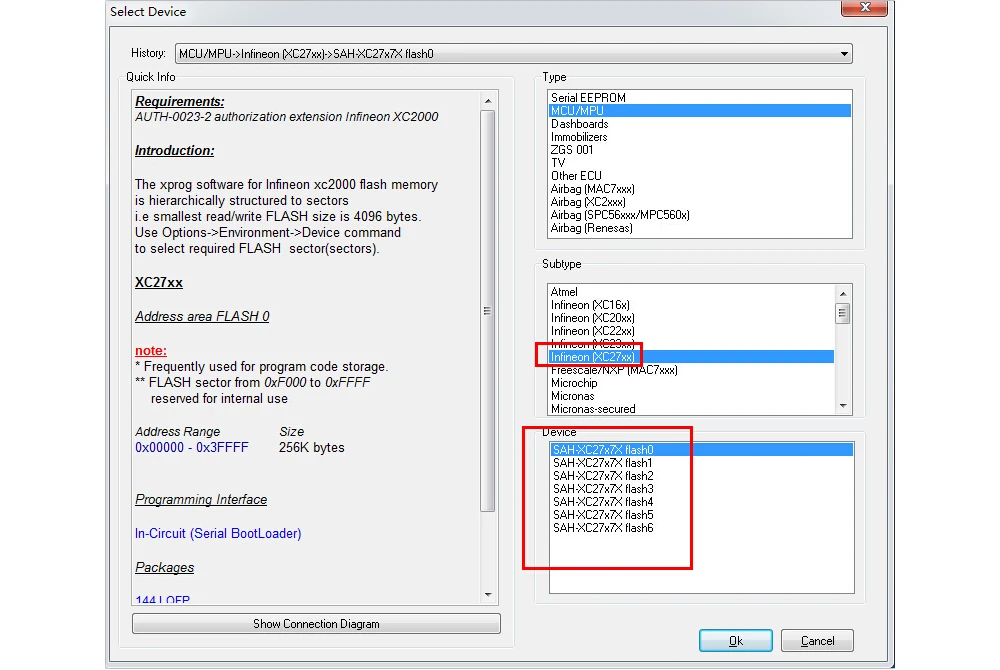Click the Cancel button

tap(817, 641)
